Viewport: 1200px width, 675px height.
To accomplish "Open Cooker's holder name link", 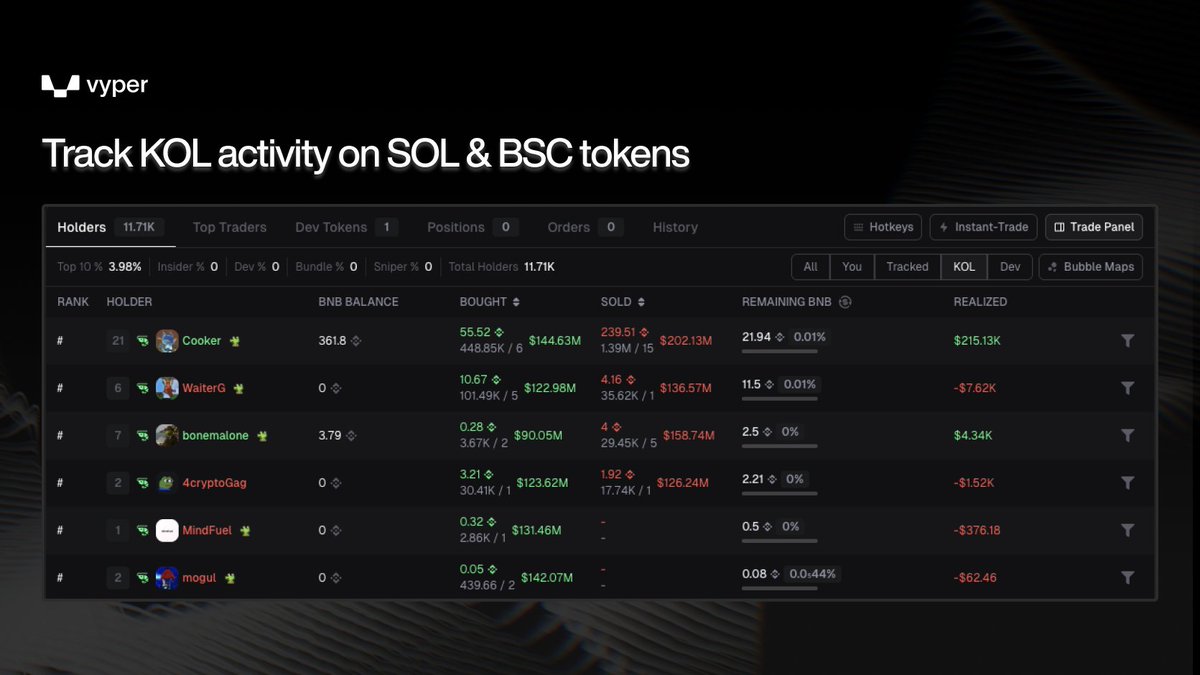I will coord(202,341).
